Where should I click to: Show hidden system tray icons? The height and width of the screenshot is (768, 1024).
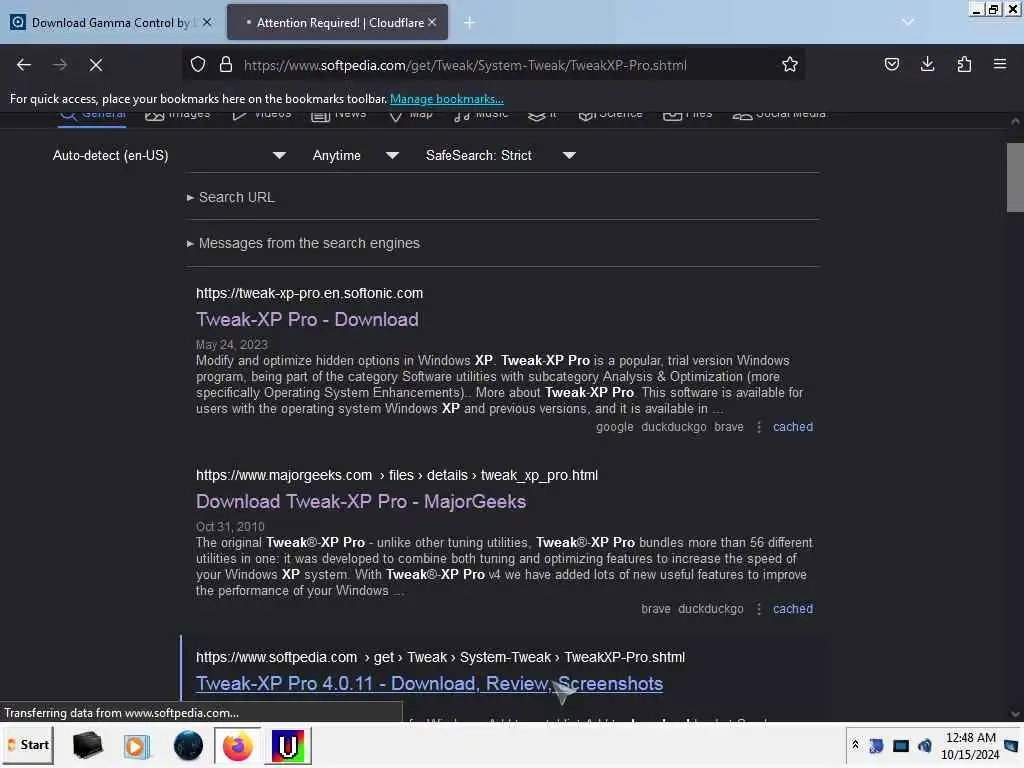pos(855,745)
